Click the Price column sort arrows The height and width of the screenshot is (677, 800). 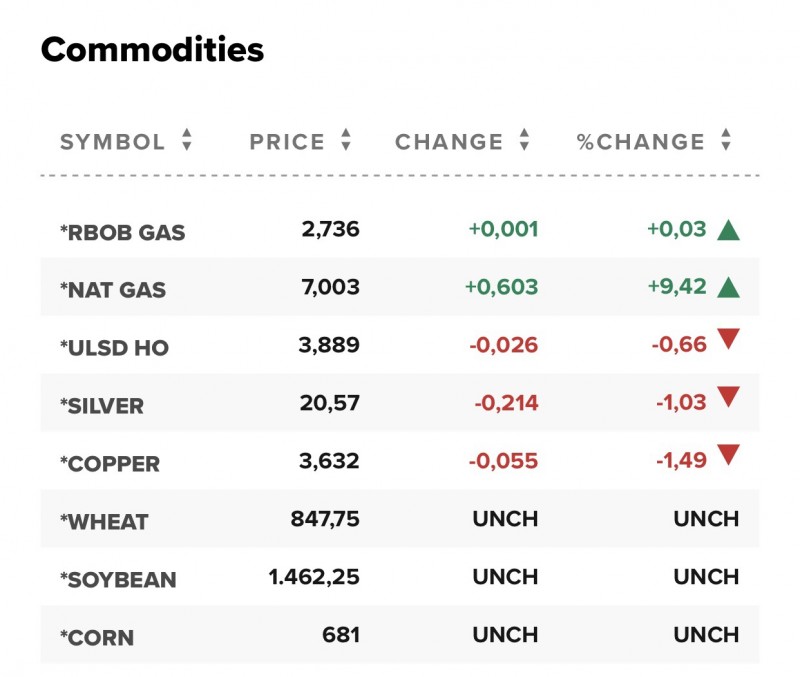tap(346, 141)
